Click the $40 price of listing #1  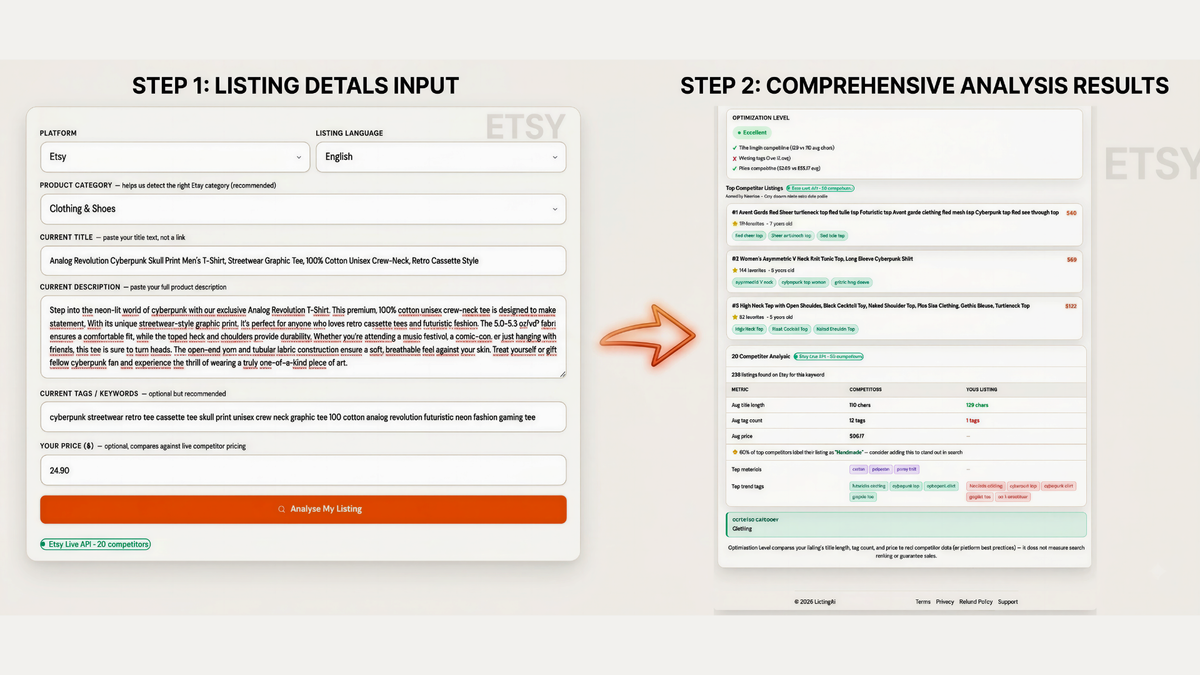(1071, 213)
